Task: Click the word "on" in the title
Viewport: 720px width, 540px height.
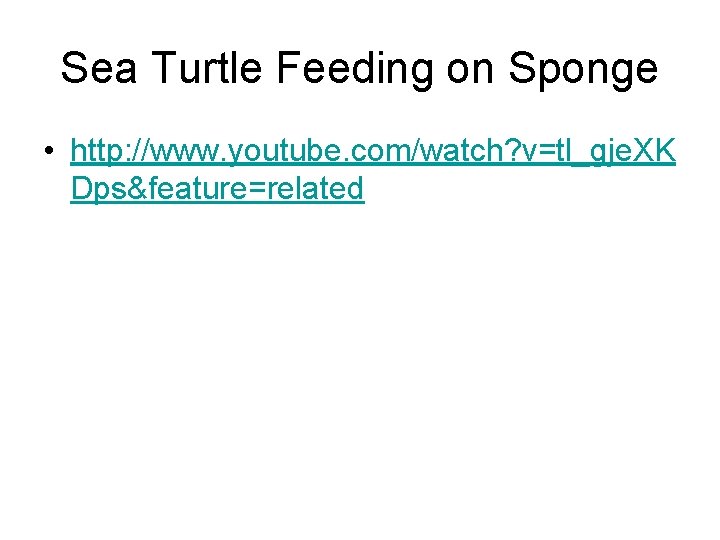Action: (470, 72)
